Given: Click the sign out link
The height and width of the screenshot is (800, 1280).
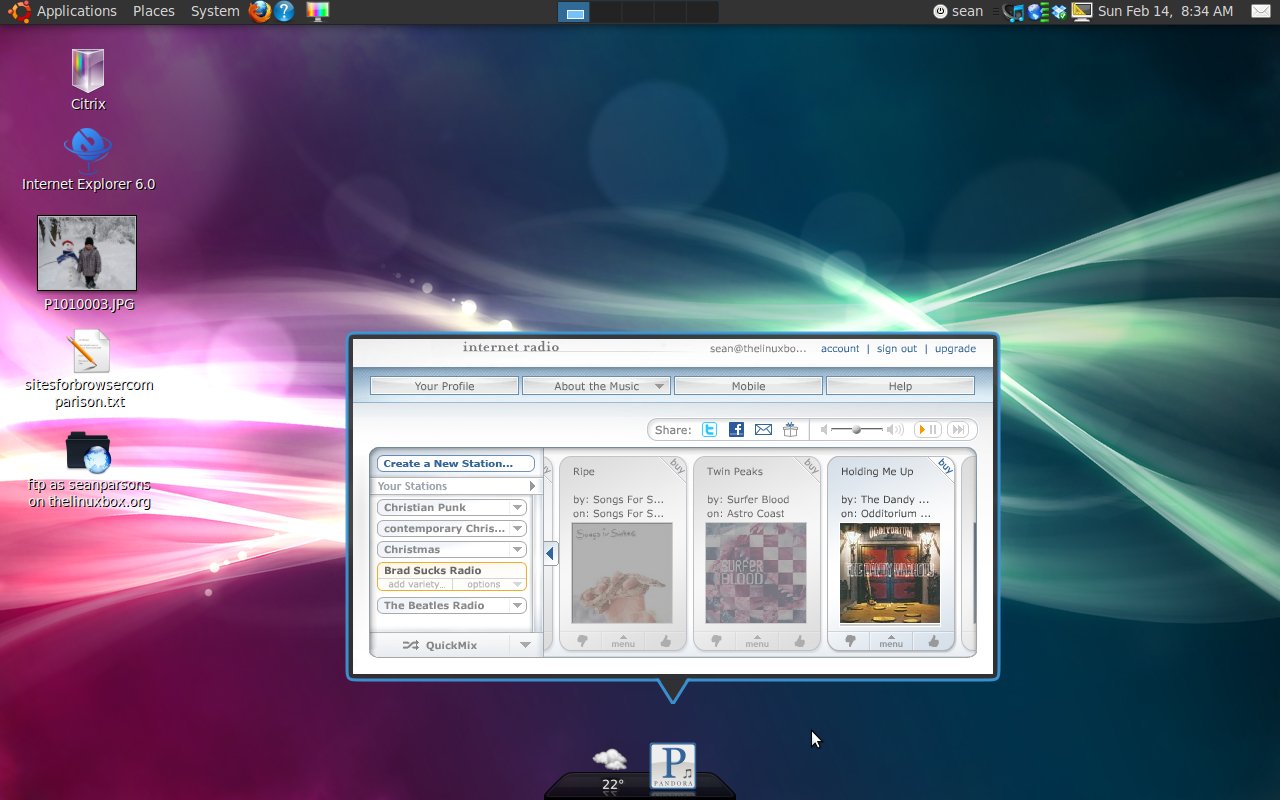Looking at the screenshot, I should pos(897,349).
